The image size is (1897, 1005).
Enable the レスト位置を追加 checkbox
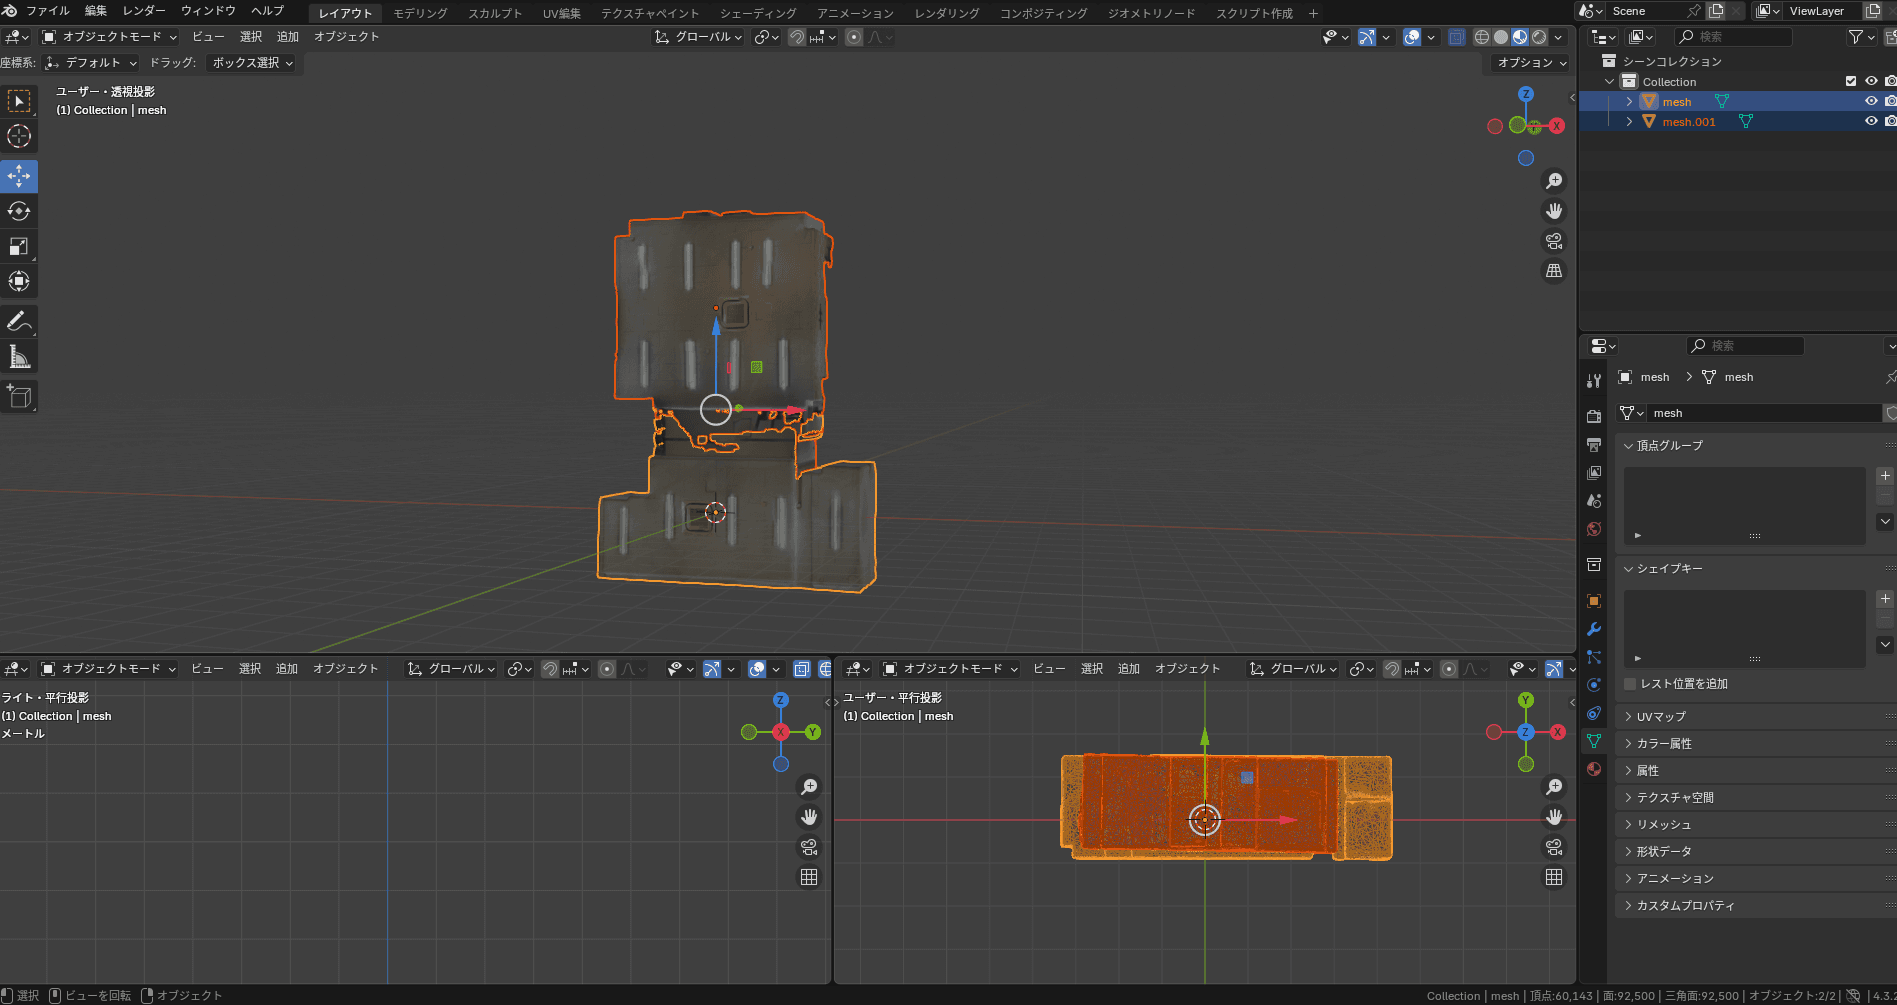(1631, 684)
